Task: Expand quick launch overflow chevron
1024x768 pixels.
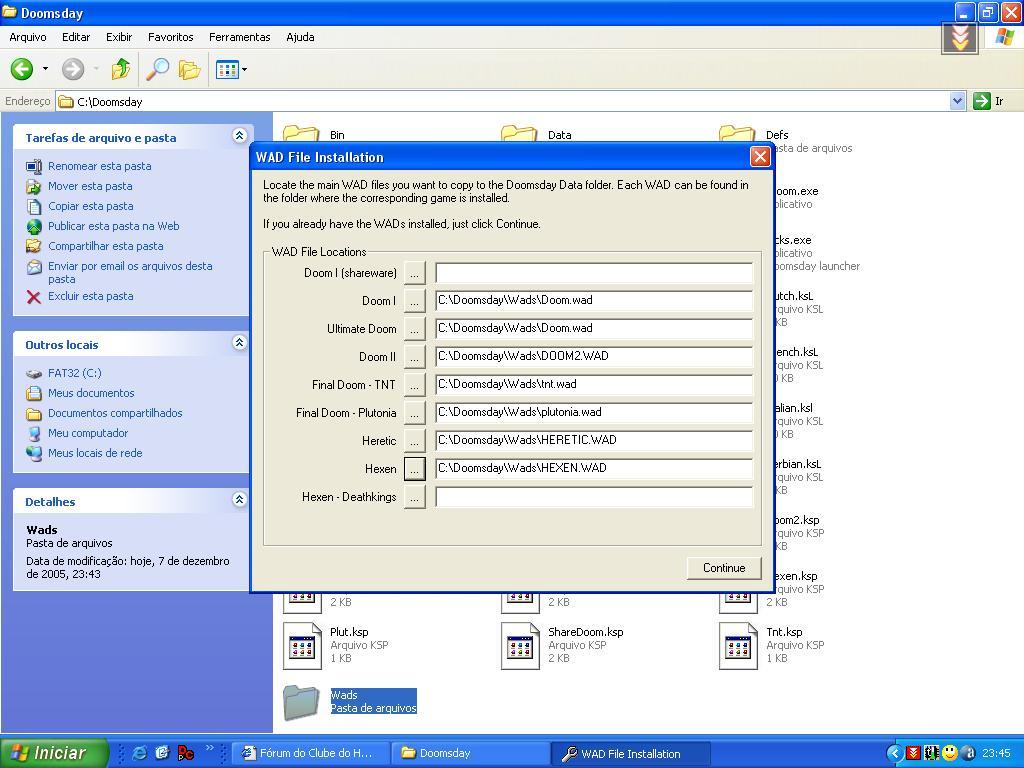Action: point(210,748)
